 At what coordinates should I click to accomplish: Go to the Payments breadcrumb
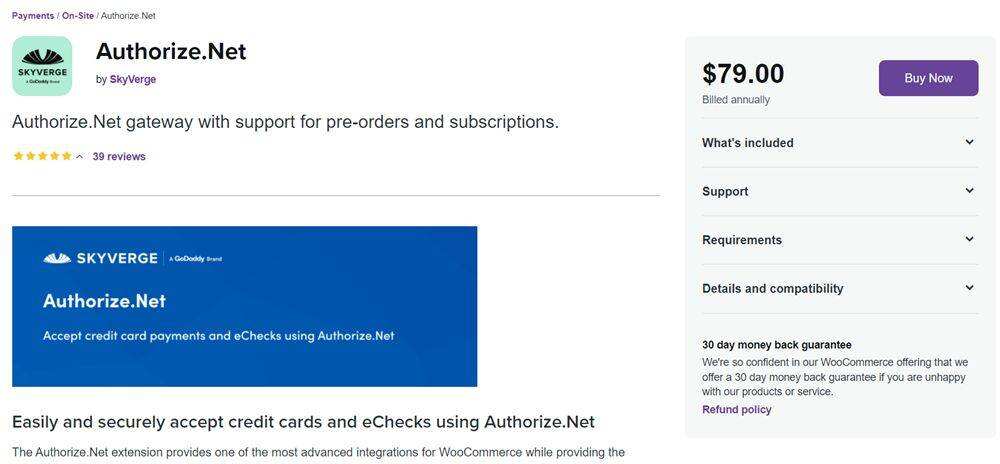click(33, 16)
